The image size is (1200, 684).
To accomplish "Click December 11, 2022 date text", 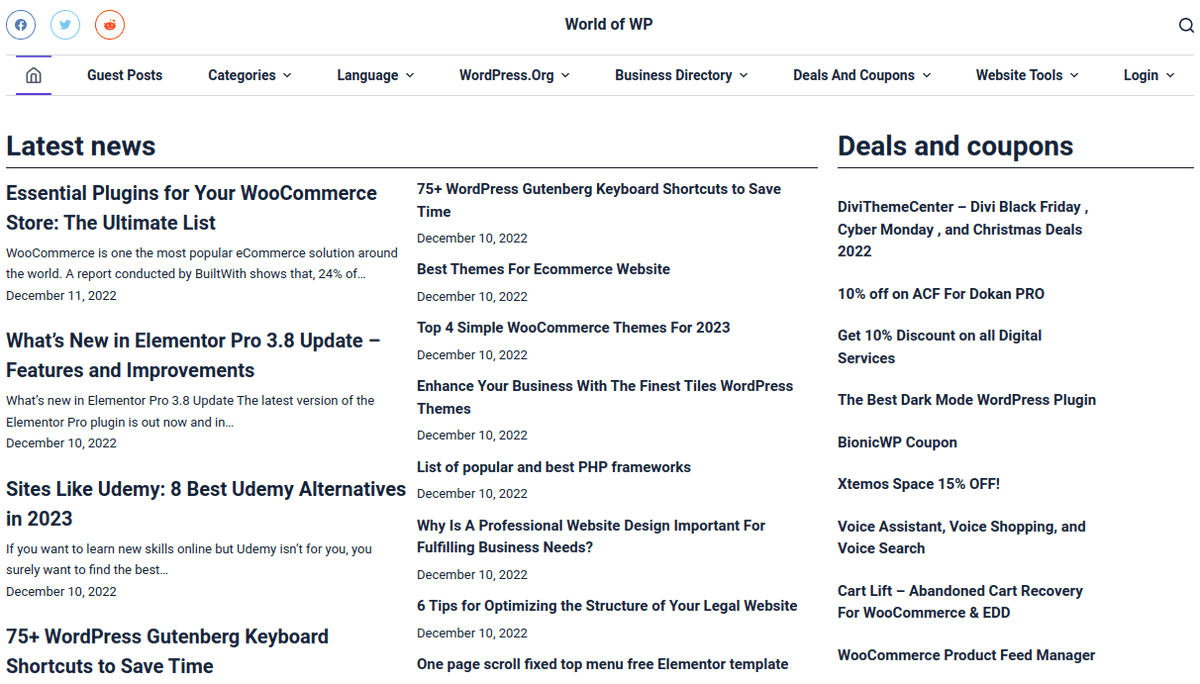I will tap(61, 295).
